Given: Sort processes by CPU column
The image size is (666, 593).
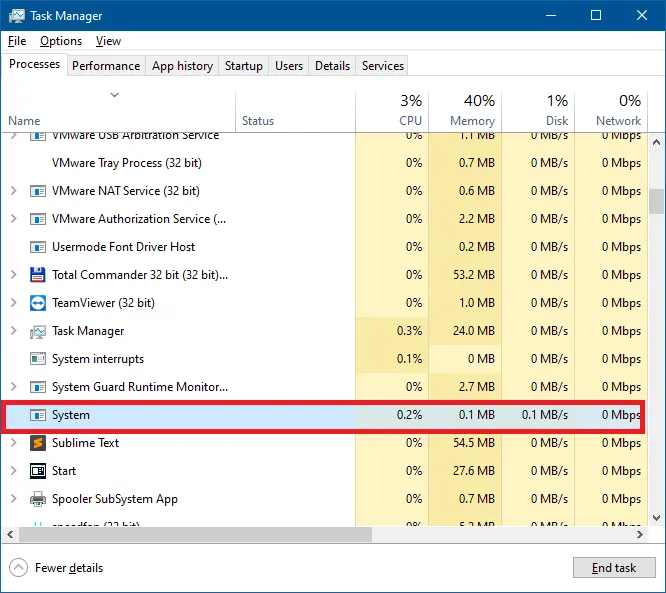Looking at the screenshot, I should (x=392, y=111).
